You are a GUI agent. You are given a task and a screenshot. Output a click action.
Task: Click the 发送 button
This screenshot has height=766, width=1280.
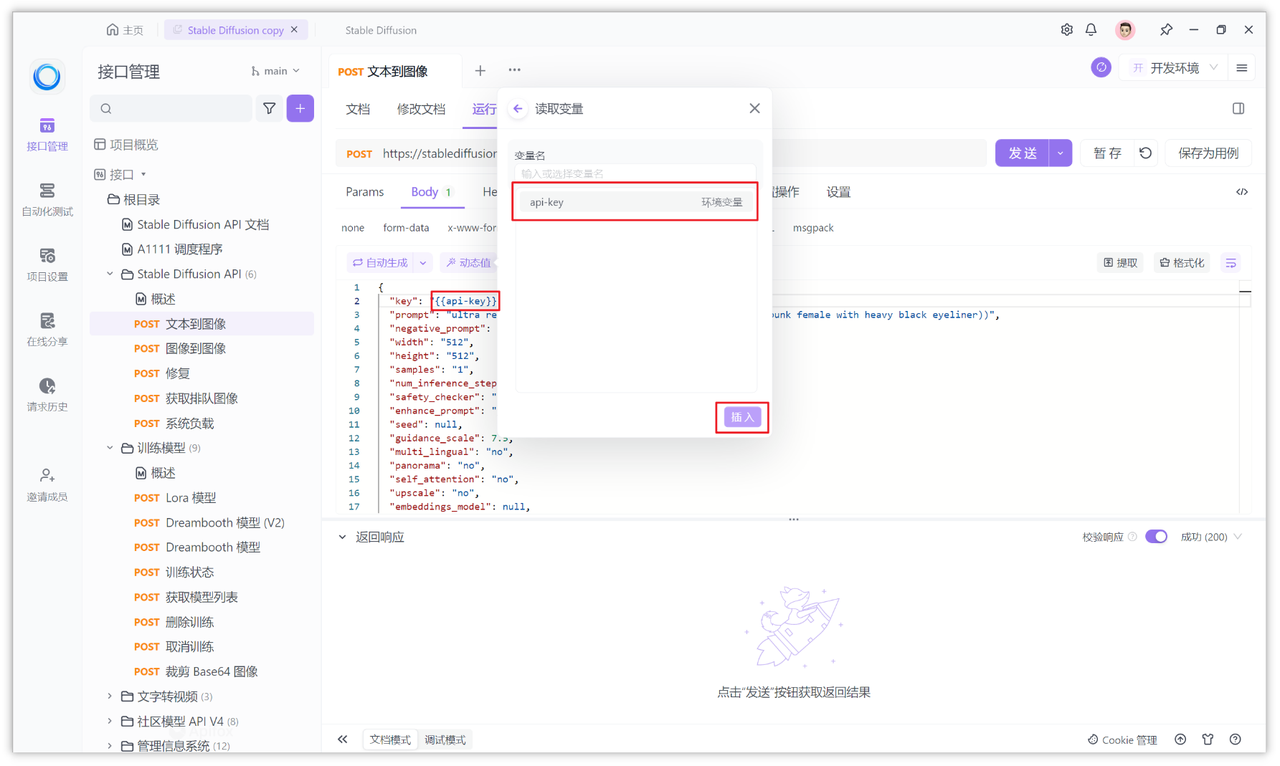click(x=1022, y=153)
